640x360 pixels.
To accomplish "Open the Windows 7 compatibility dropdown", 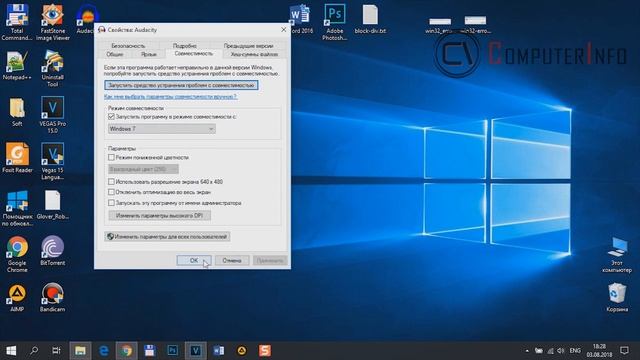I will click(x=162, y=129).
